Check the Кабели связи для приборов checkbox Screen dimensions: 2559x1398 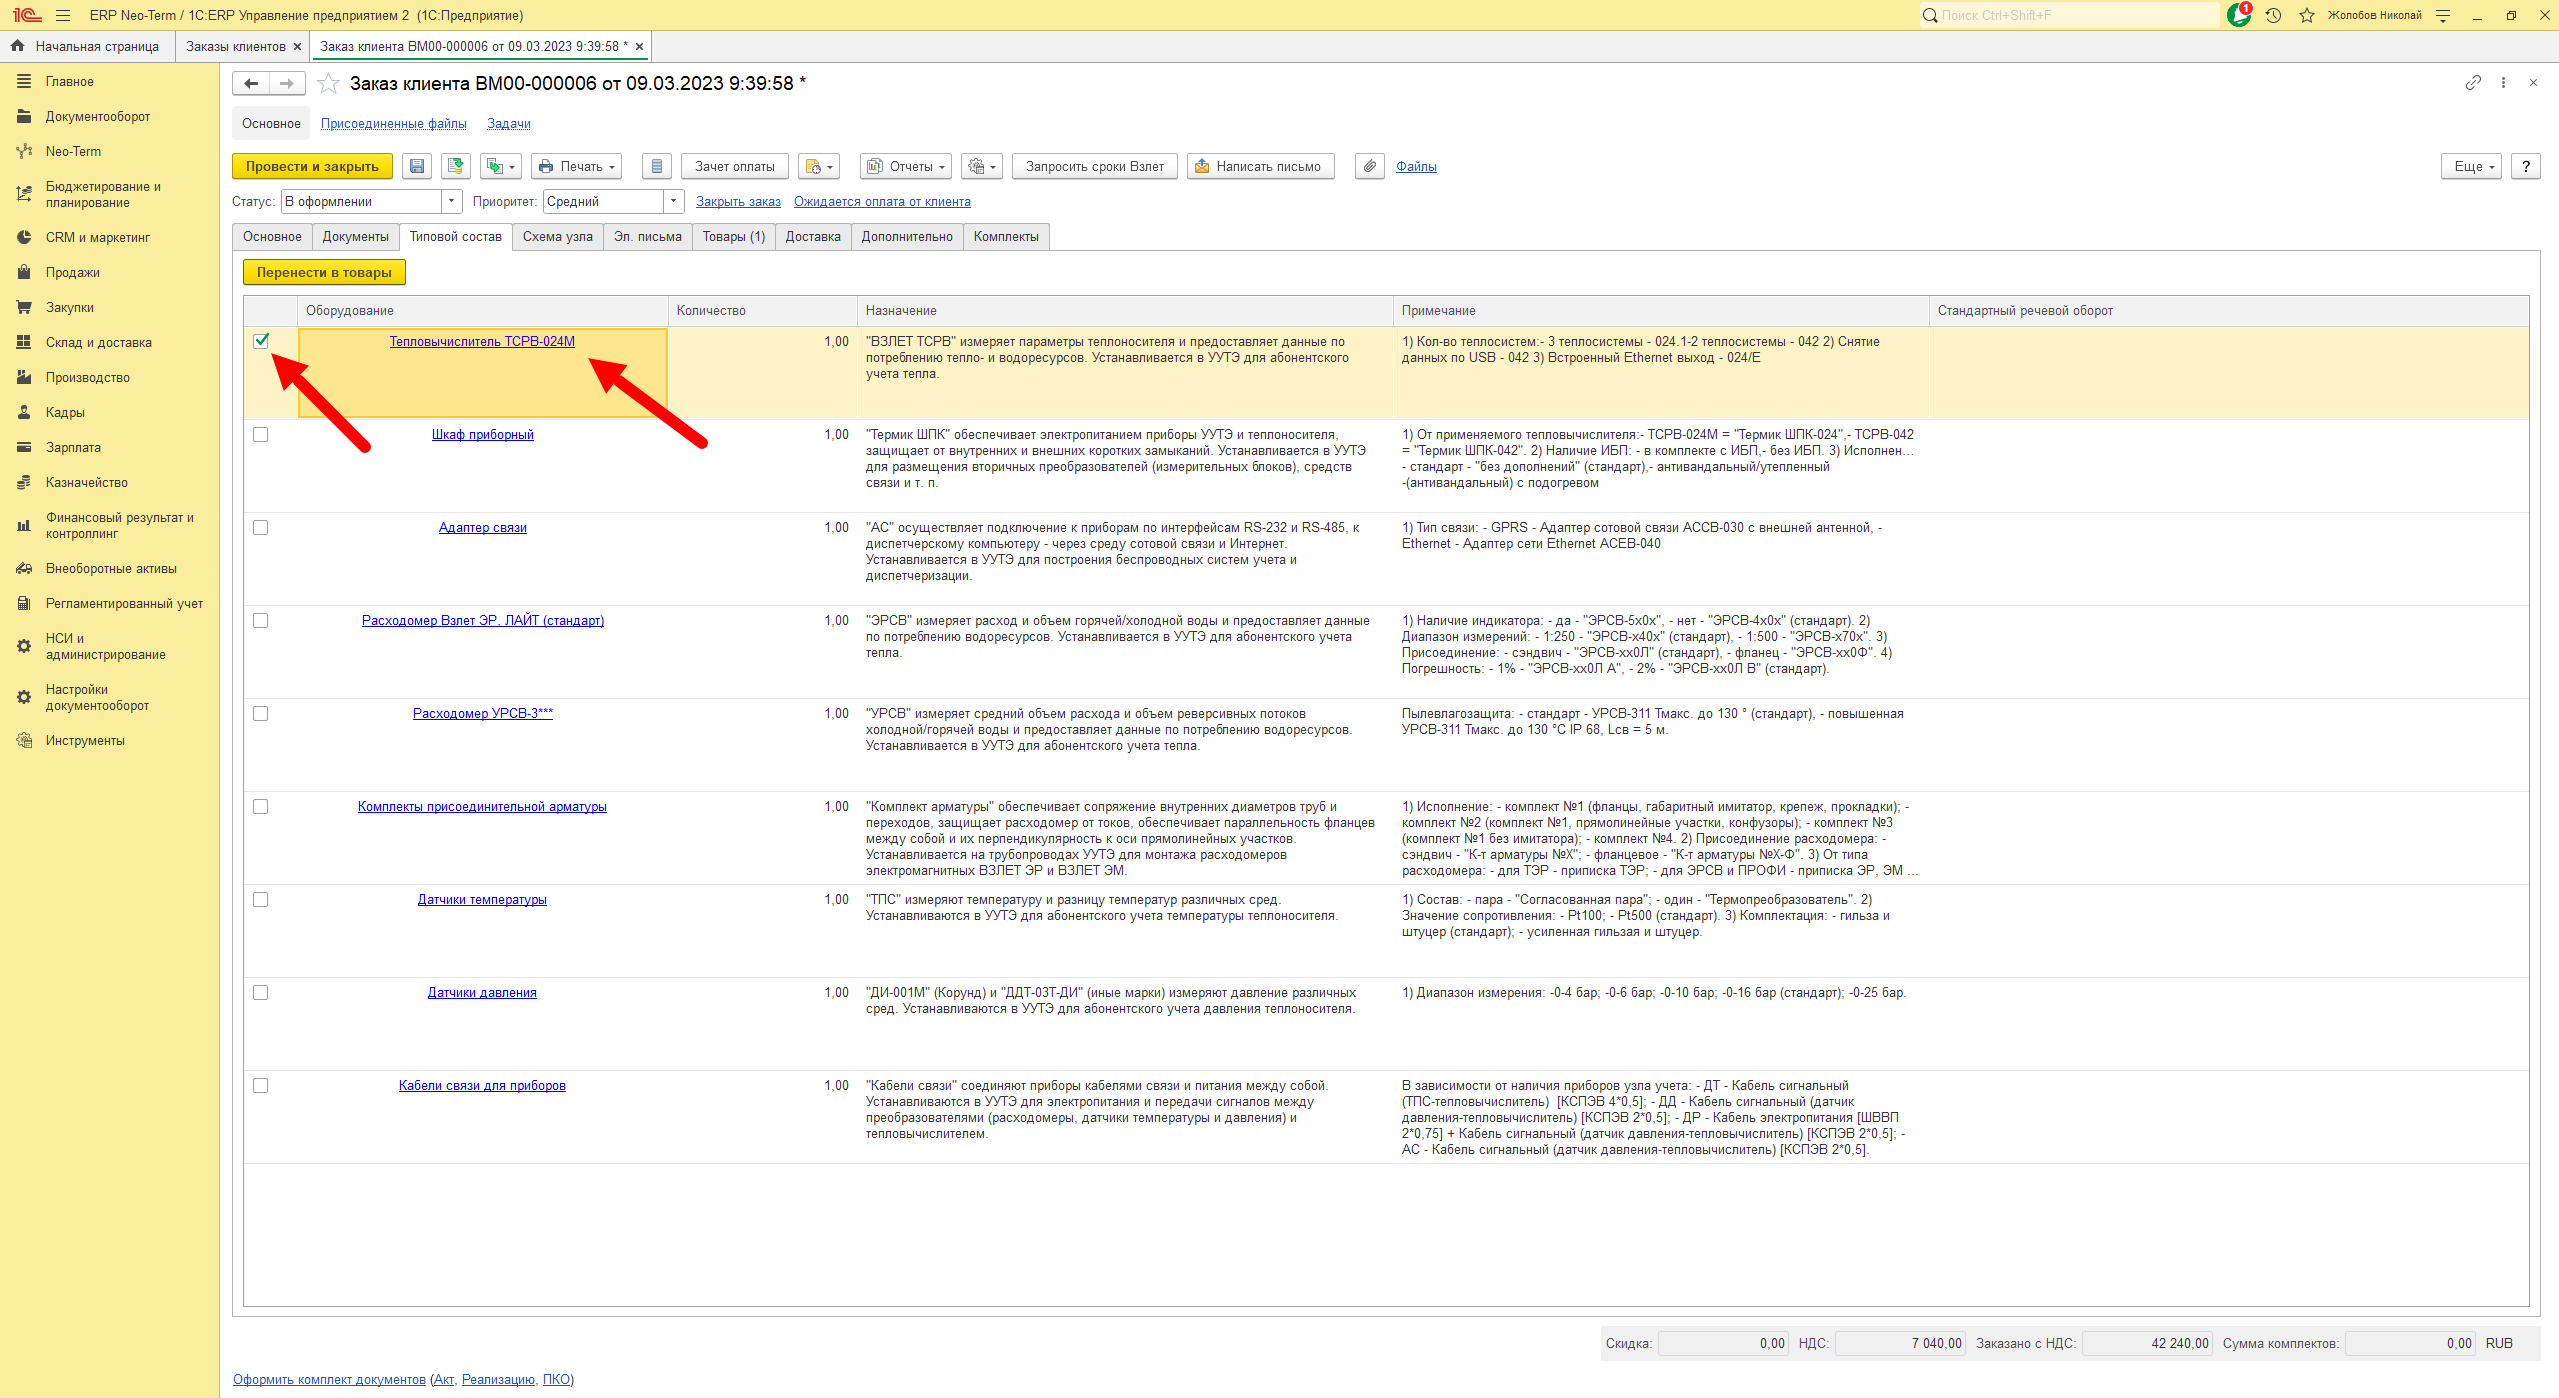click(x=261, y=1086)
